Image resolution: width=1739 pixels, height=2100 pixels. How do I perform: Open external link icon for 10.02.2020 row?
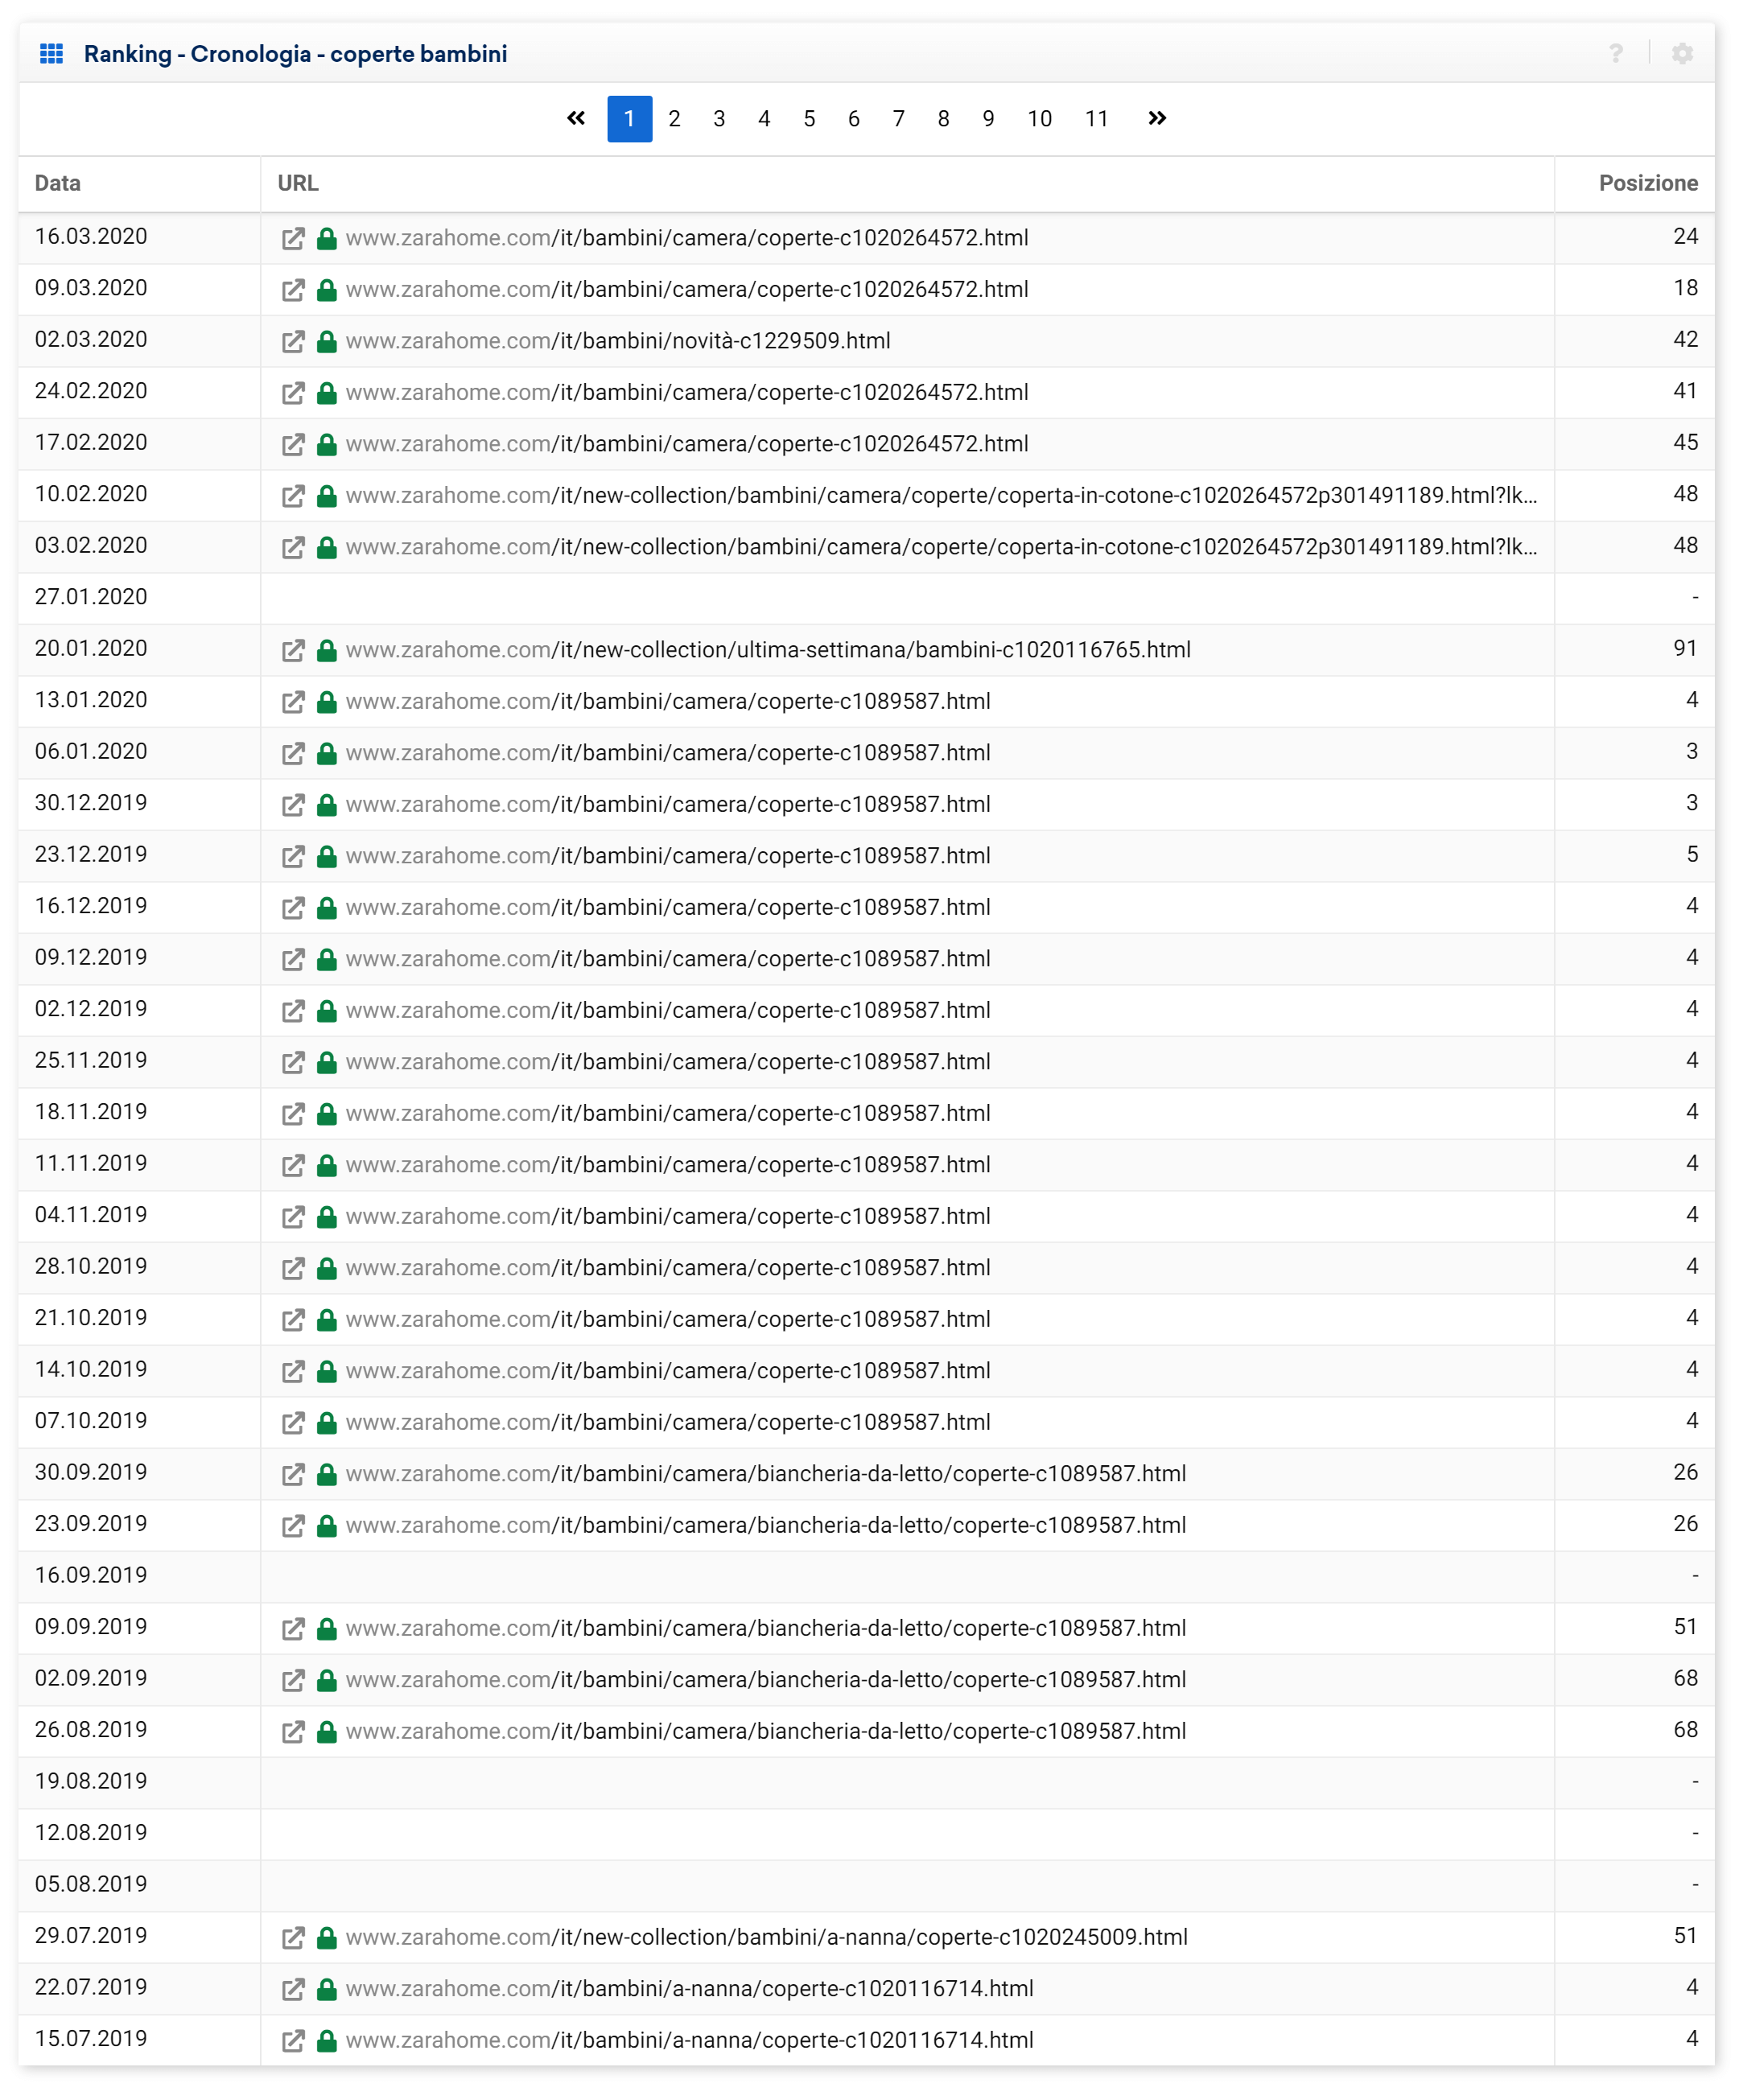coord(293,496)
